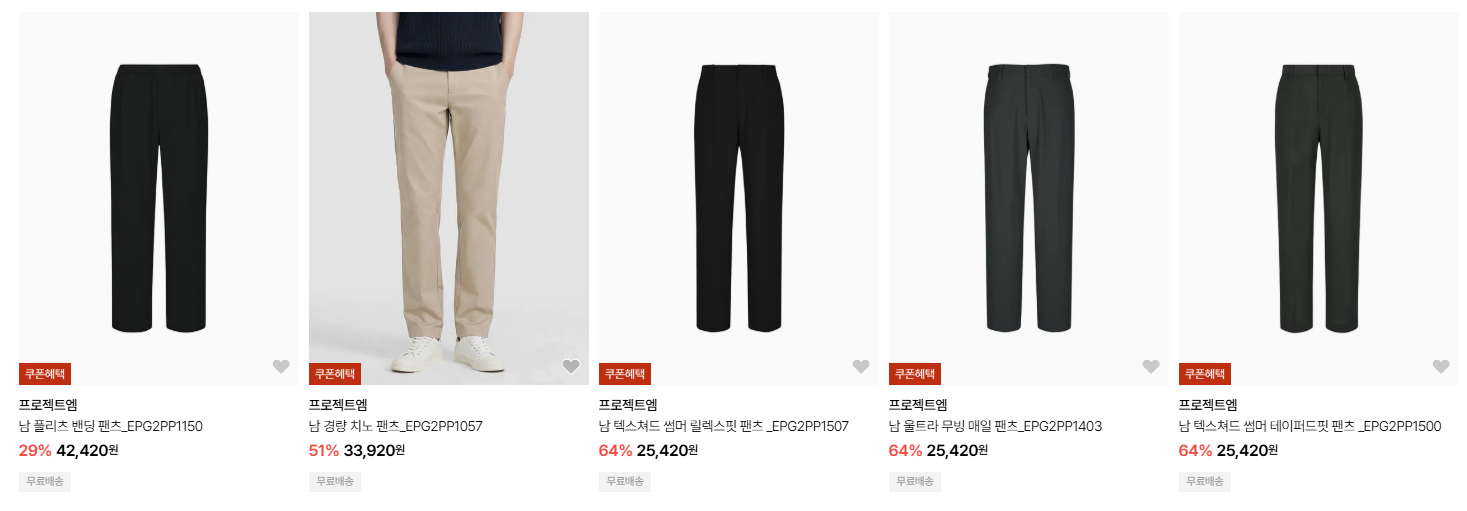
Task: Toggle wishlist heart on beige chino pants
Action: tap(571, 367)
